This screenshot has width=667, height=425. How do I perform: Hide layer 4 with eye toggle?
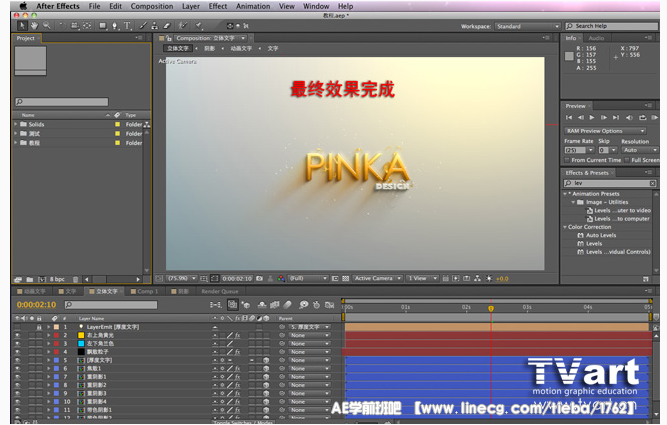pyautogui.click(x=17, y=352)
